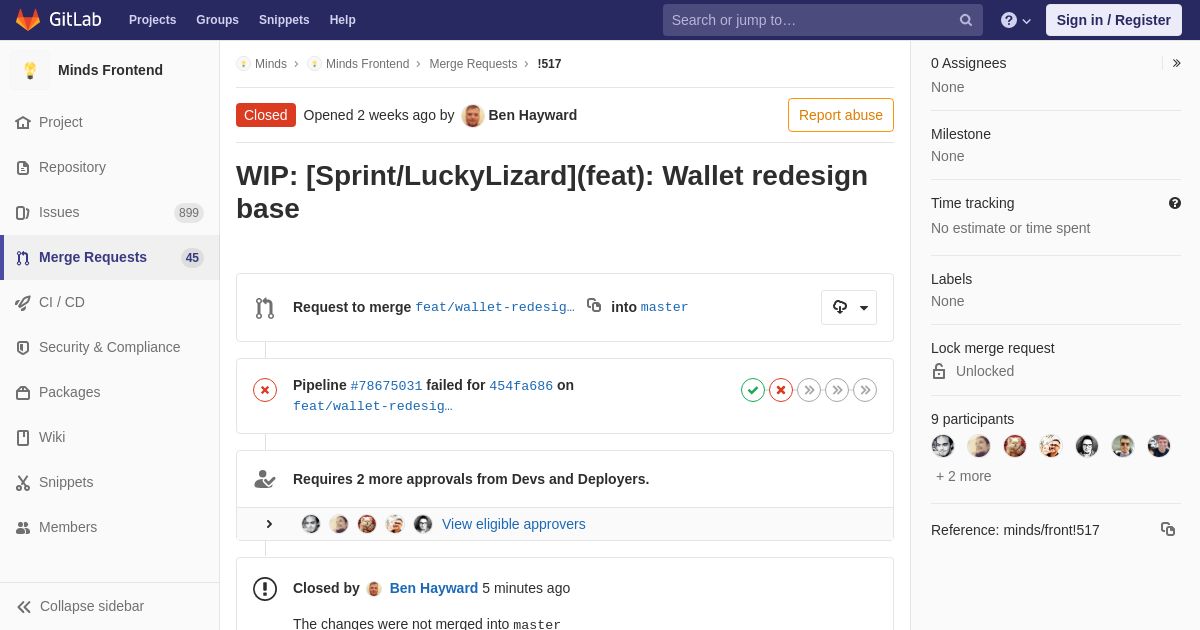
Task: Collapse the right sidebar with chevrons
Action: 1176,63
